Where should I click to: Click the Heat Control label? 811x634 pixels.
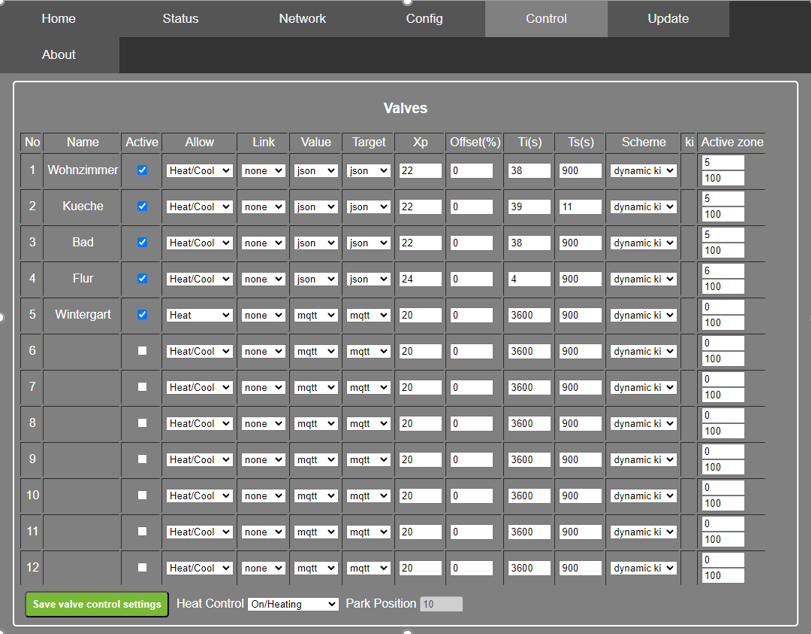(x=210, y=603)
